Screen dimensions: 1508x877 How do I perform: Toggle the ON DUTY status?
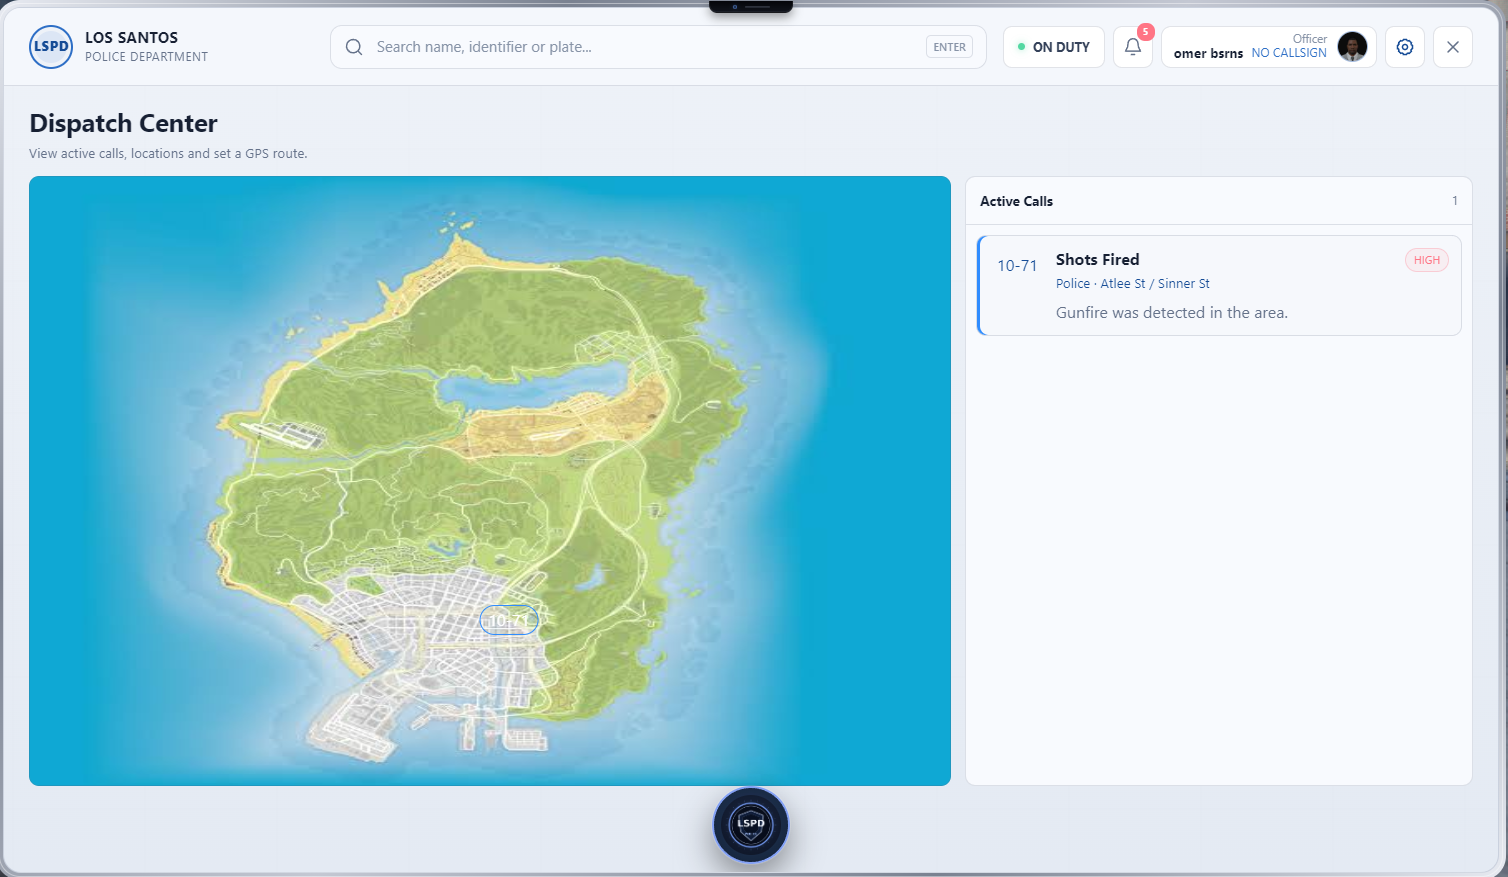[x=1053, y=47]
